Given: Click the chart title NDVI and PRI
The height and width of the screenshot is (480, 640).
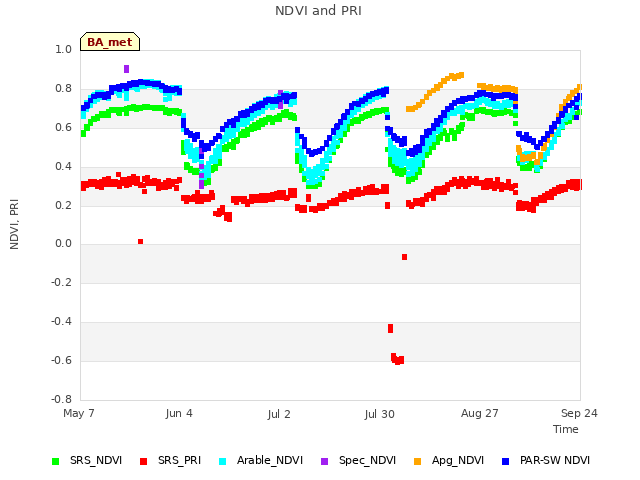Looking at the screenshot, I should (x=318, y=11).
